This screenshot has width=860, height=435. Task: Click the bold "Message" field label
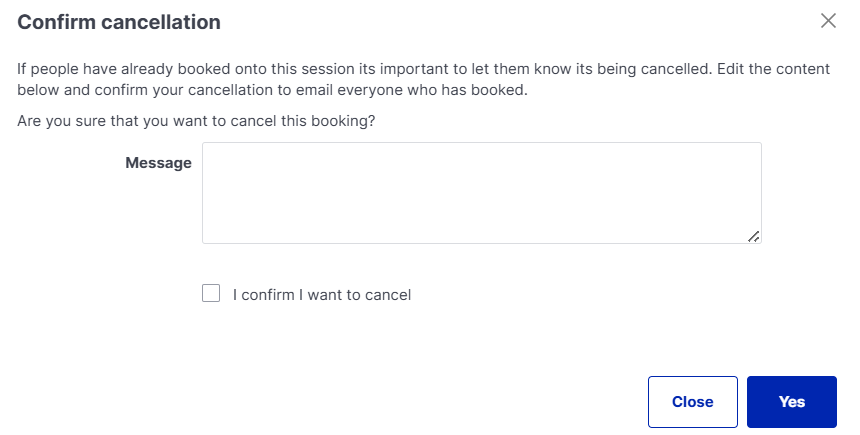point(158,163)
